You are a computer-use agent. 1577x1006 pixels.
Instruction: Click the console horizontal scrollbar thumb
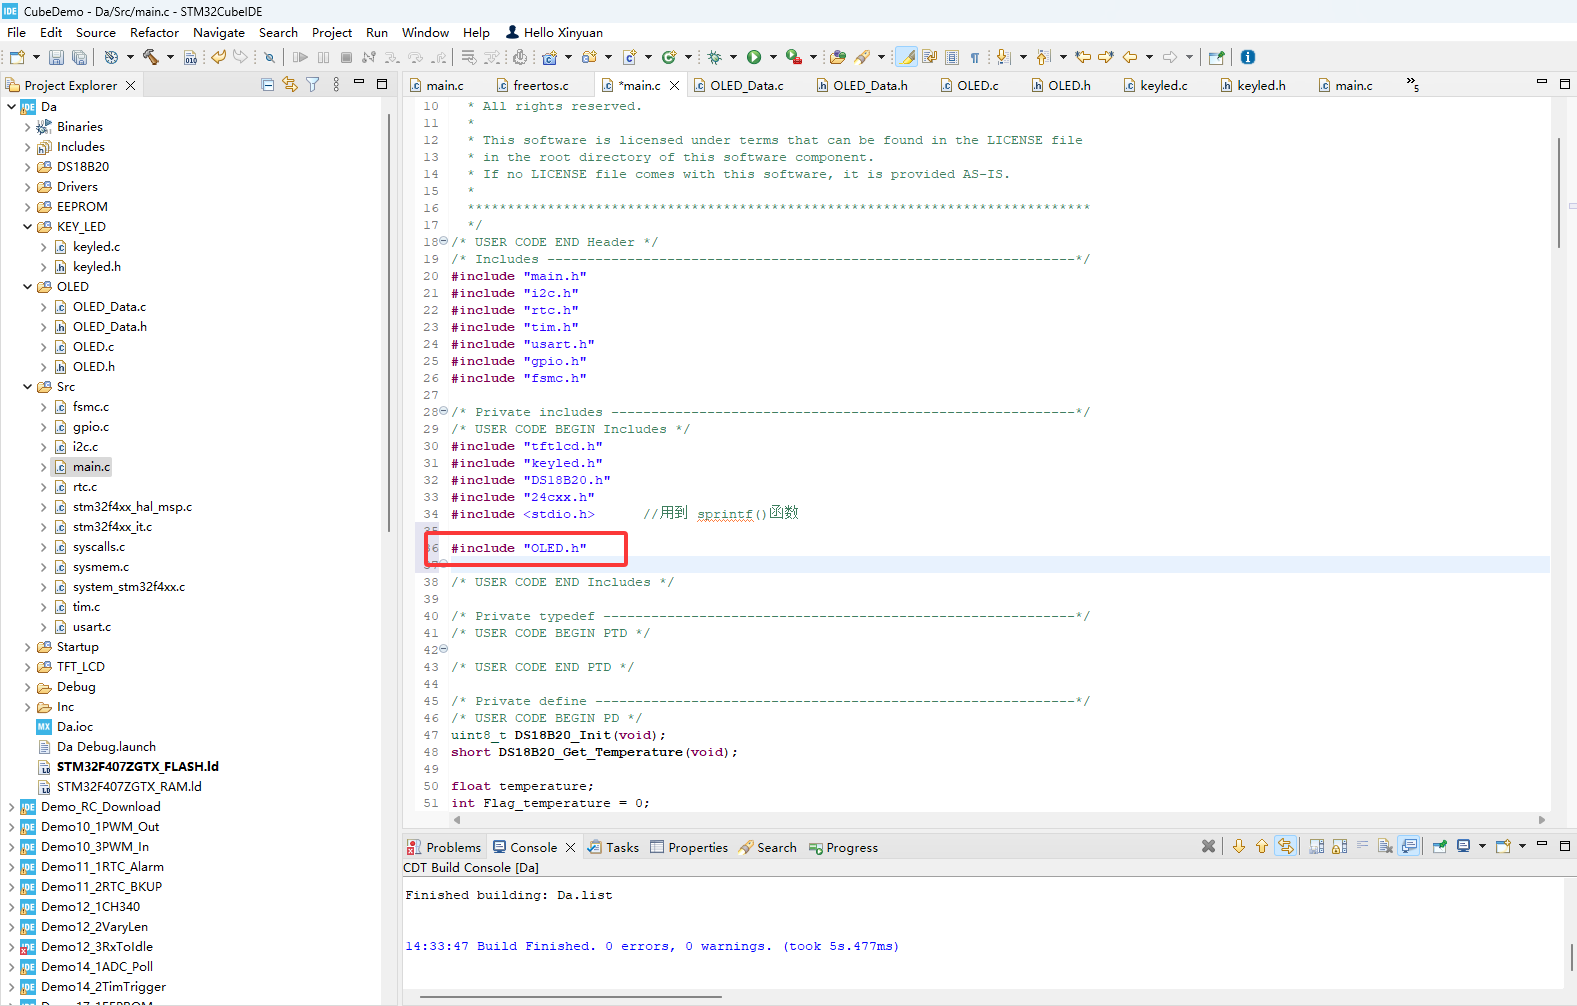click(x=570, y=997)
